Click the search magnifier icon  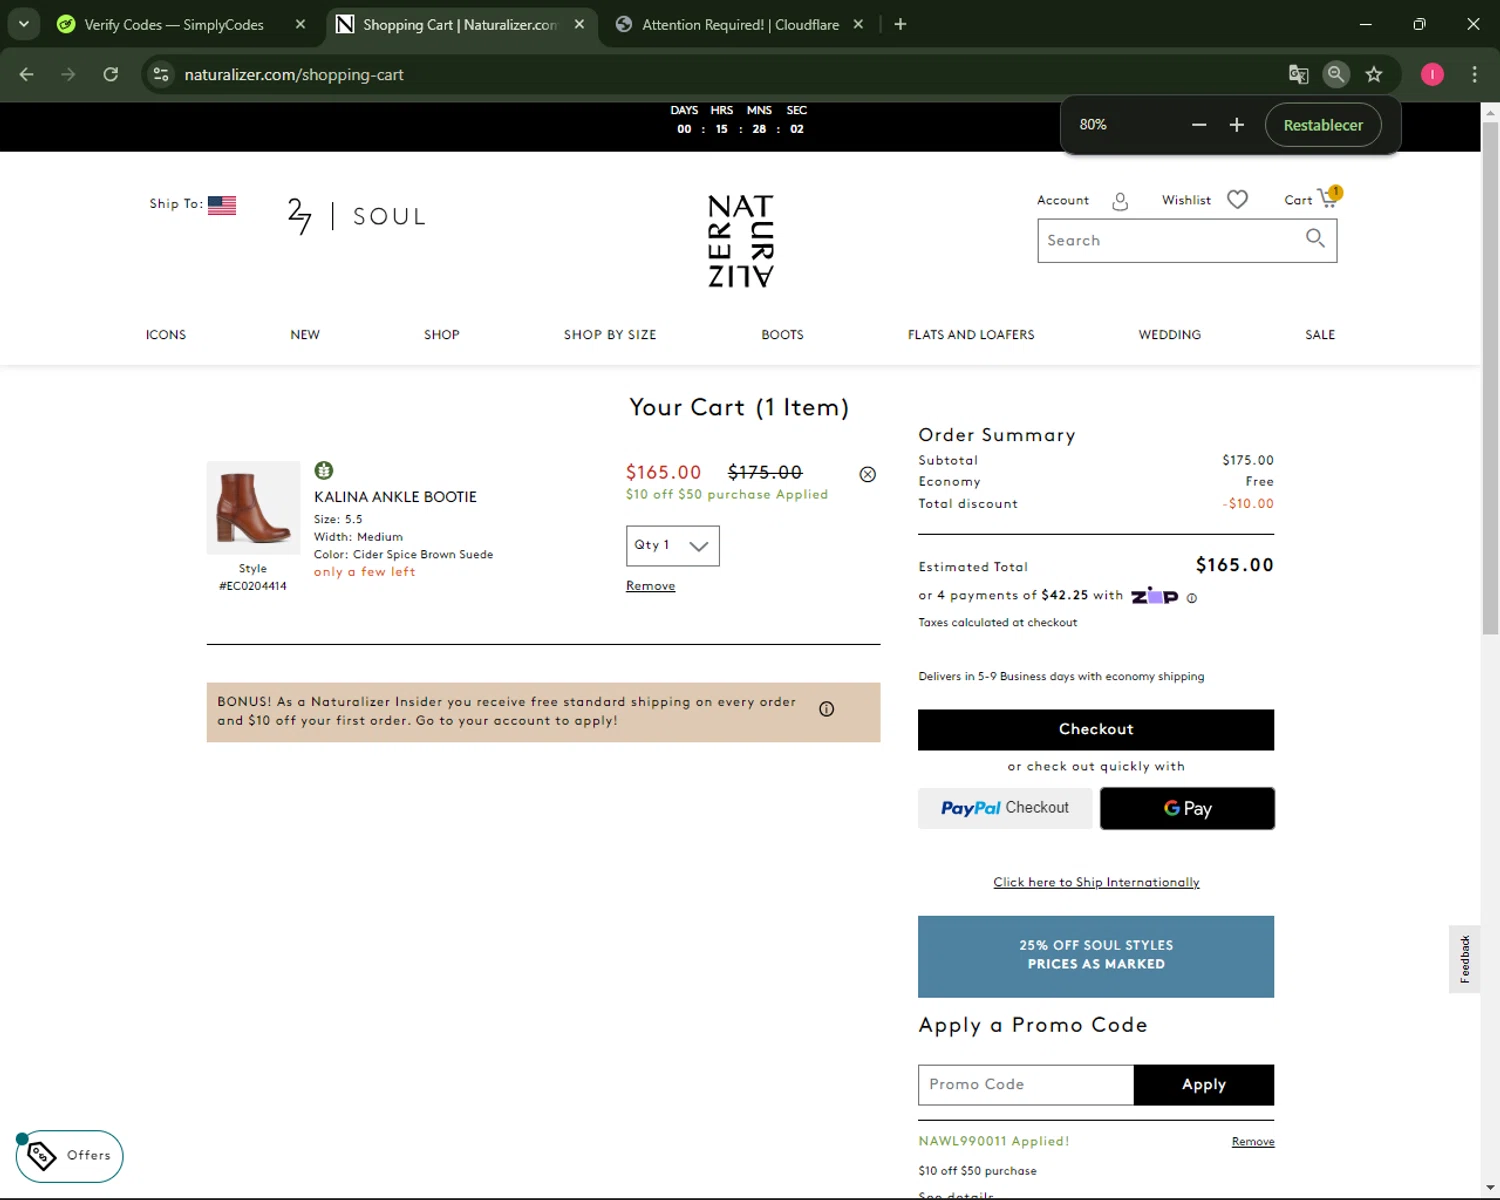point(1315,238)
